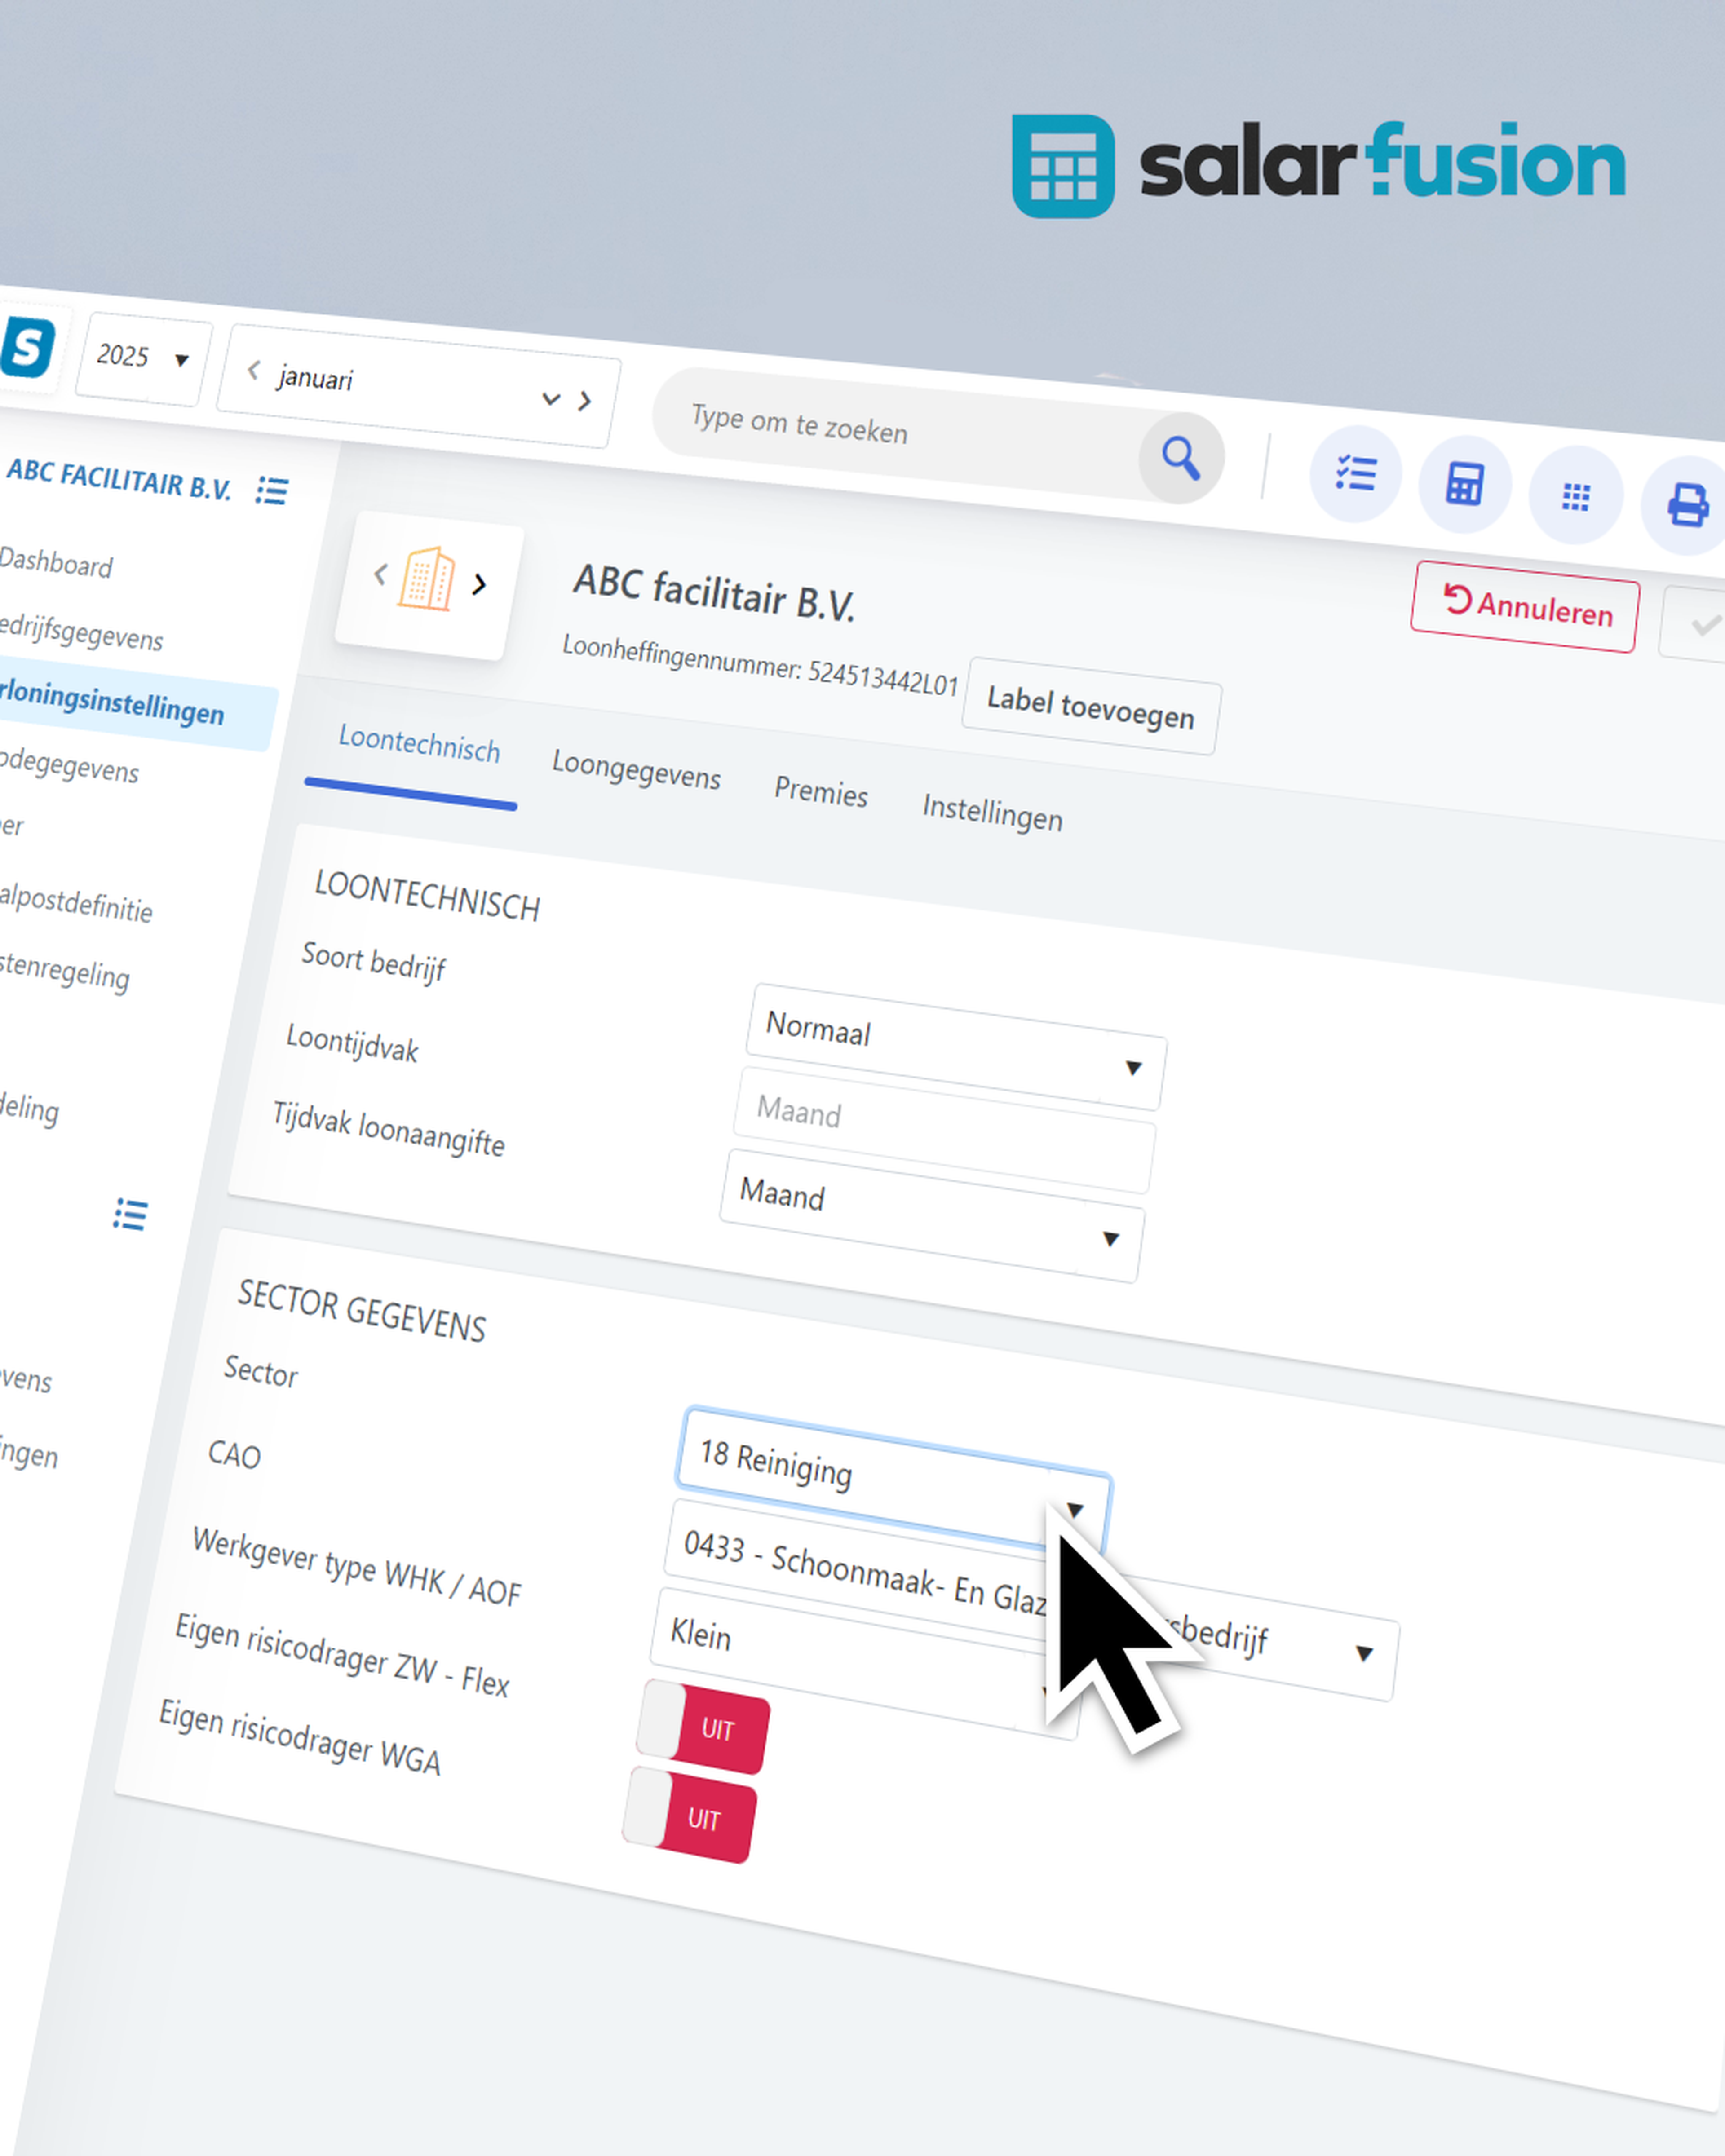Screen dimensions: 1725x2156
Task: Open Dashboard in the sidebar
Action: (56, 563)
